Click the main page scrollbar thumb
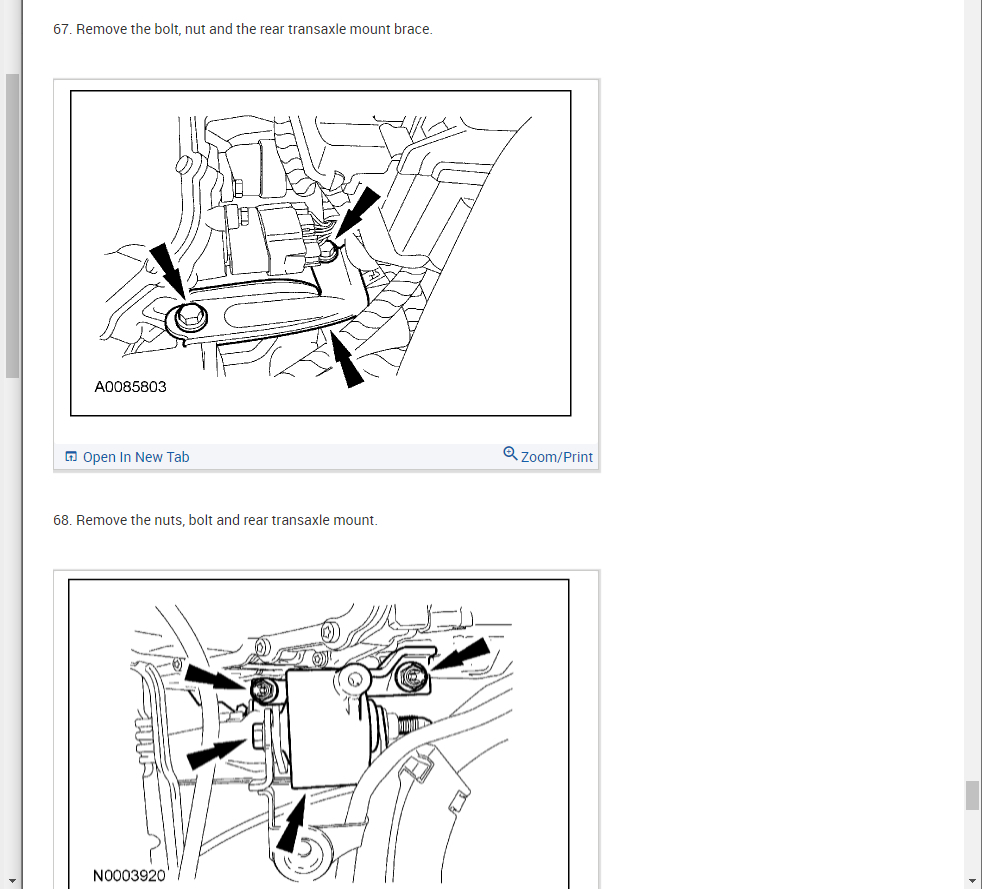This screenshot has width=982, height=889. click(x=972, y=795)
